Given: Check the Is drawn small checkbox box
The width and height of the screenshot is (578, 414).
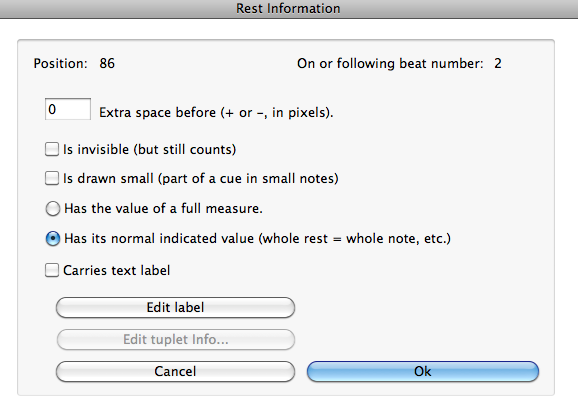Looking at the screenshot, I should point(52,178).
